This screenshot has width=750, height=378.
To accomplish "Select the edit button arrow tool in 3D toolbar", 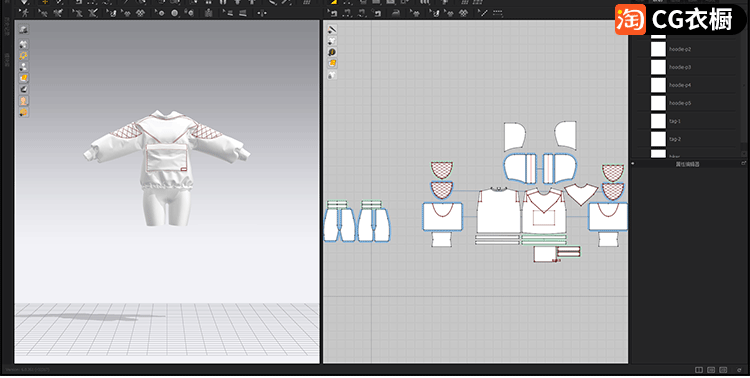I will [x=160, y=13].
